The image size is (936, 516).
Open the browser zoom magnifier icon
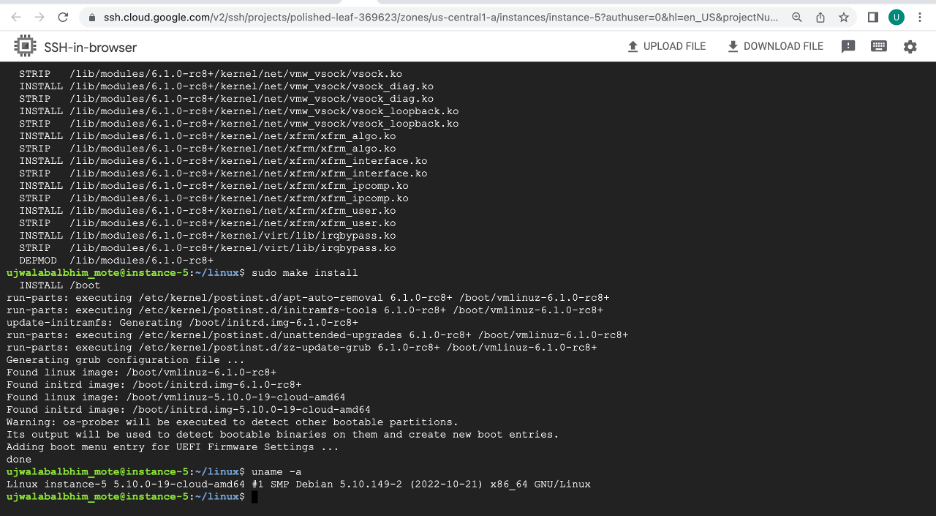coord(797,17)
